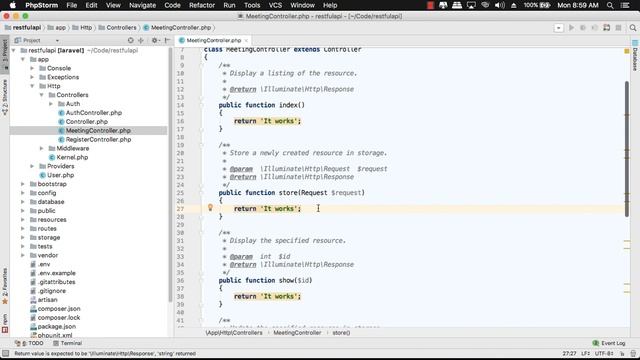Click the intention lightbulb on line 27
640x360 pixels.
(210, 208)
